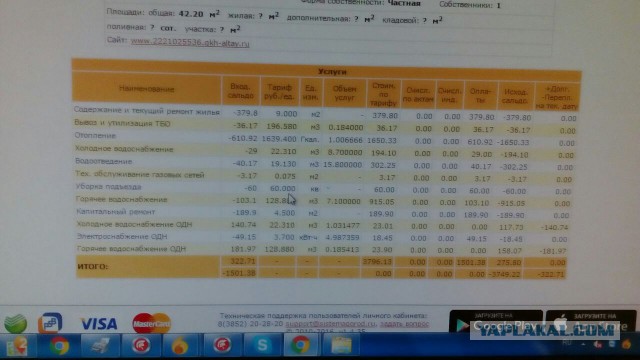
Task: Switch to the active Chrome window on taskbar
Action: [300, 346]
